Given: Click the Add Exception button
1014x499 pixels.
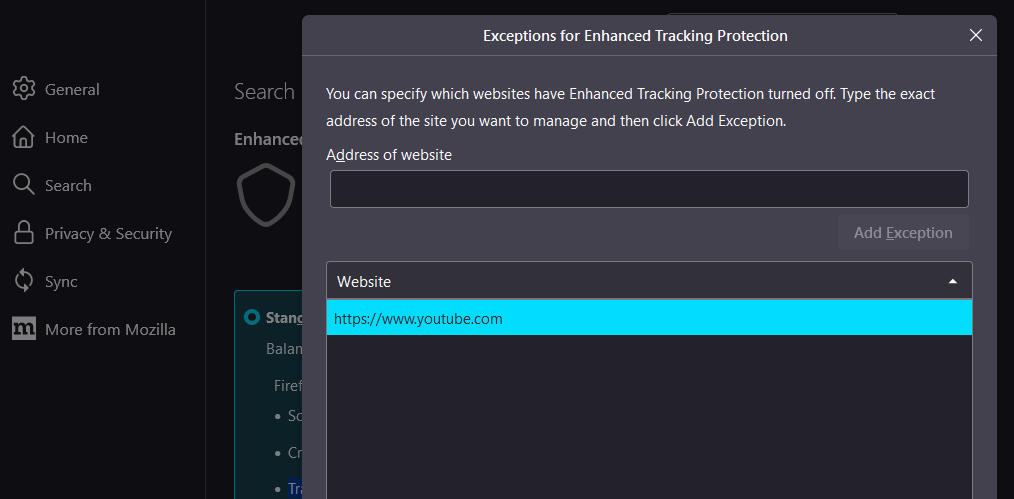Looking at the screenshot, I should pyautogui.click(x=903, y=233).
